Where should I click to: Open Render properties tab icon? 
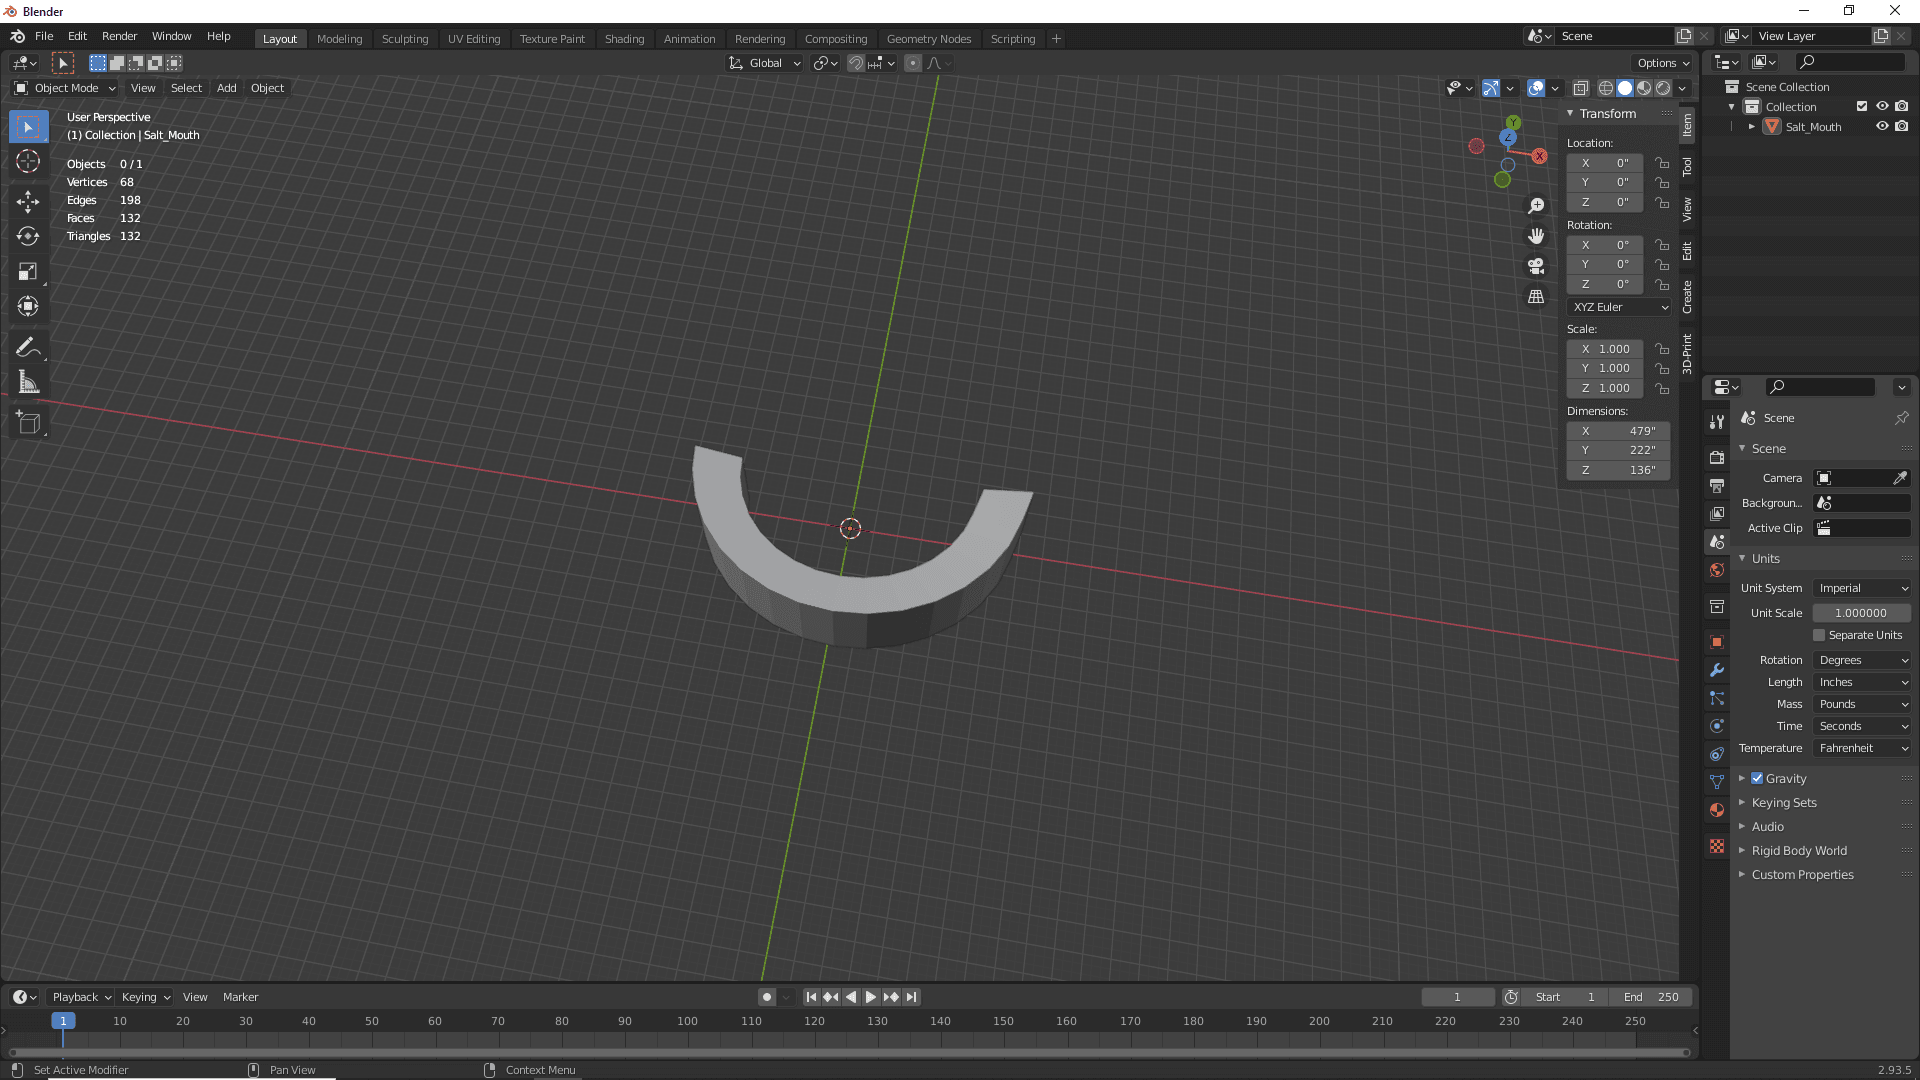point(1717,457)
